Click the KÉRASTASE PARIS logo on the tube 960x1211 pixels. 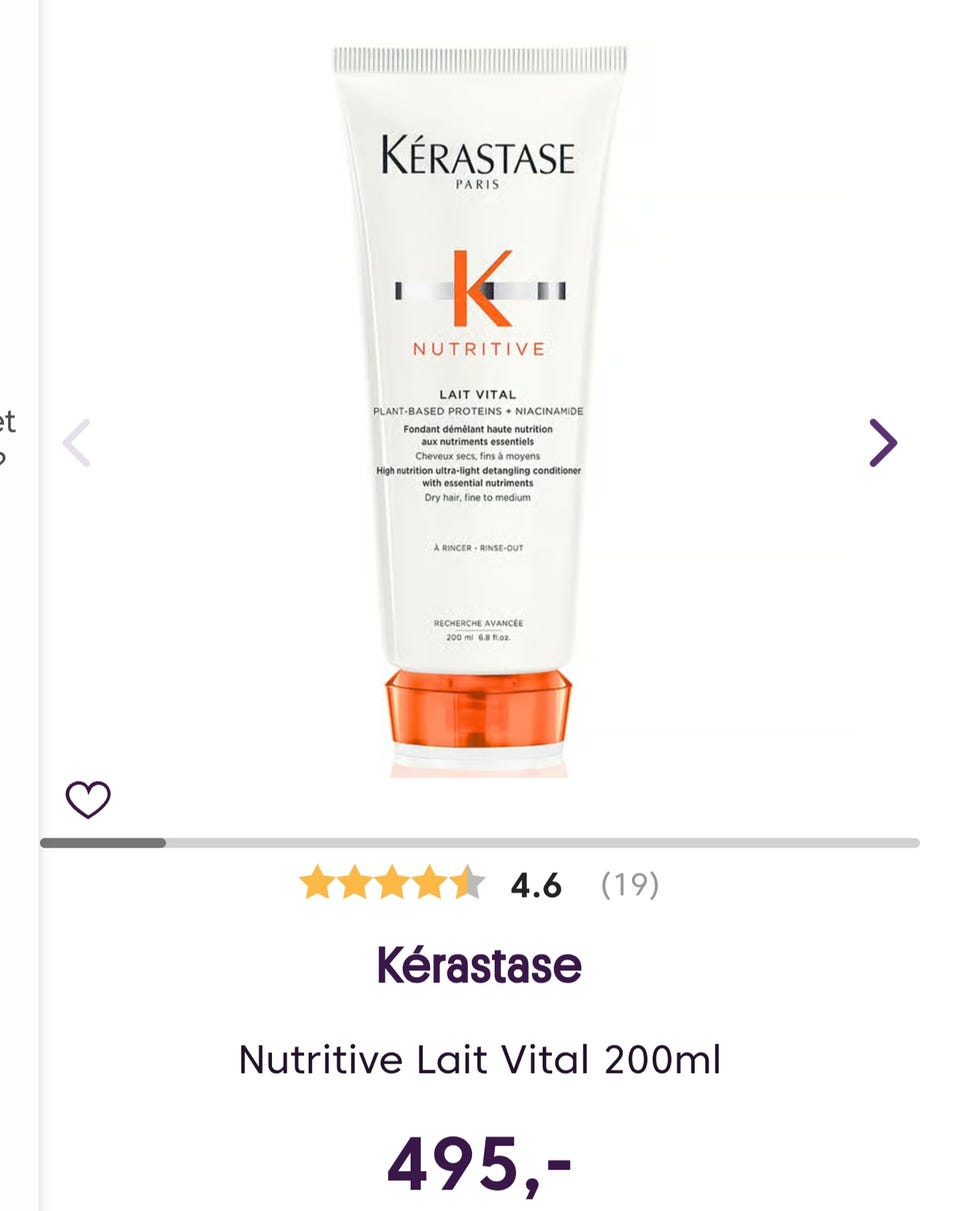pyautogui.click(x=478, y=163)
